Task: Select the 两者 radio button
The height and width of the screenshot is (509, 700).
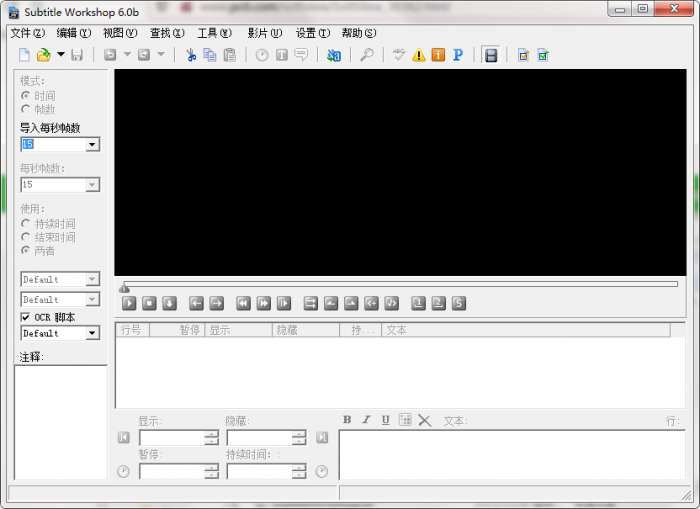Action: (25, 250)
